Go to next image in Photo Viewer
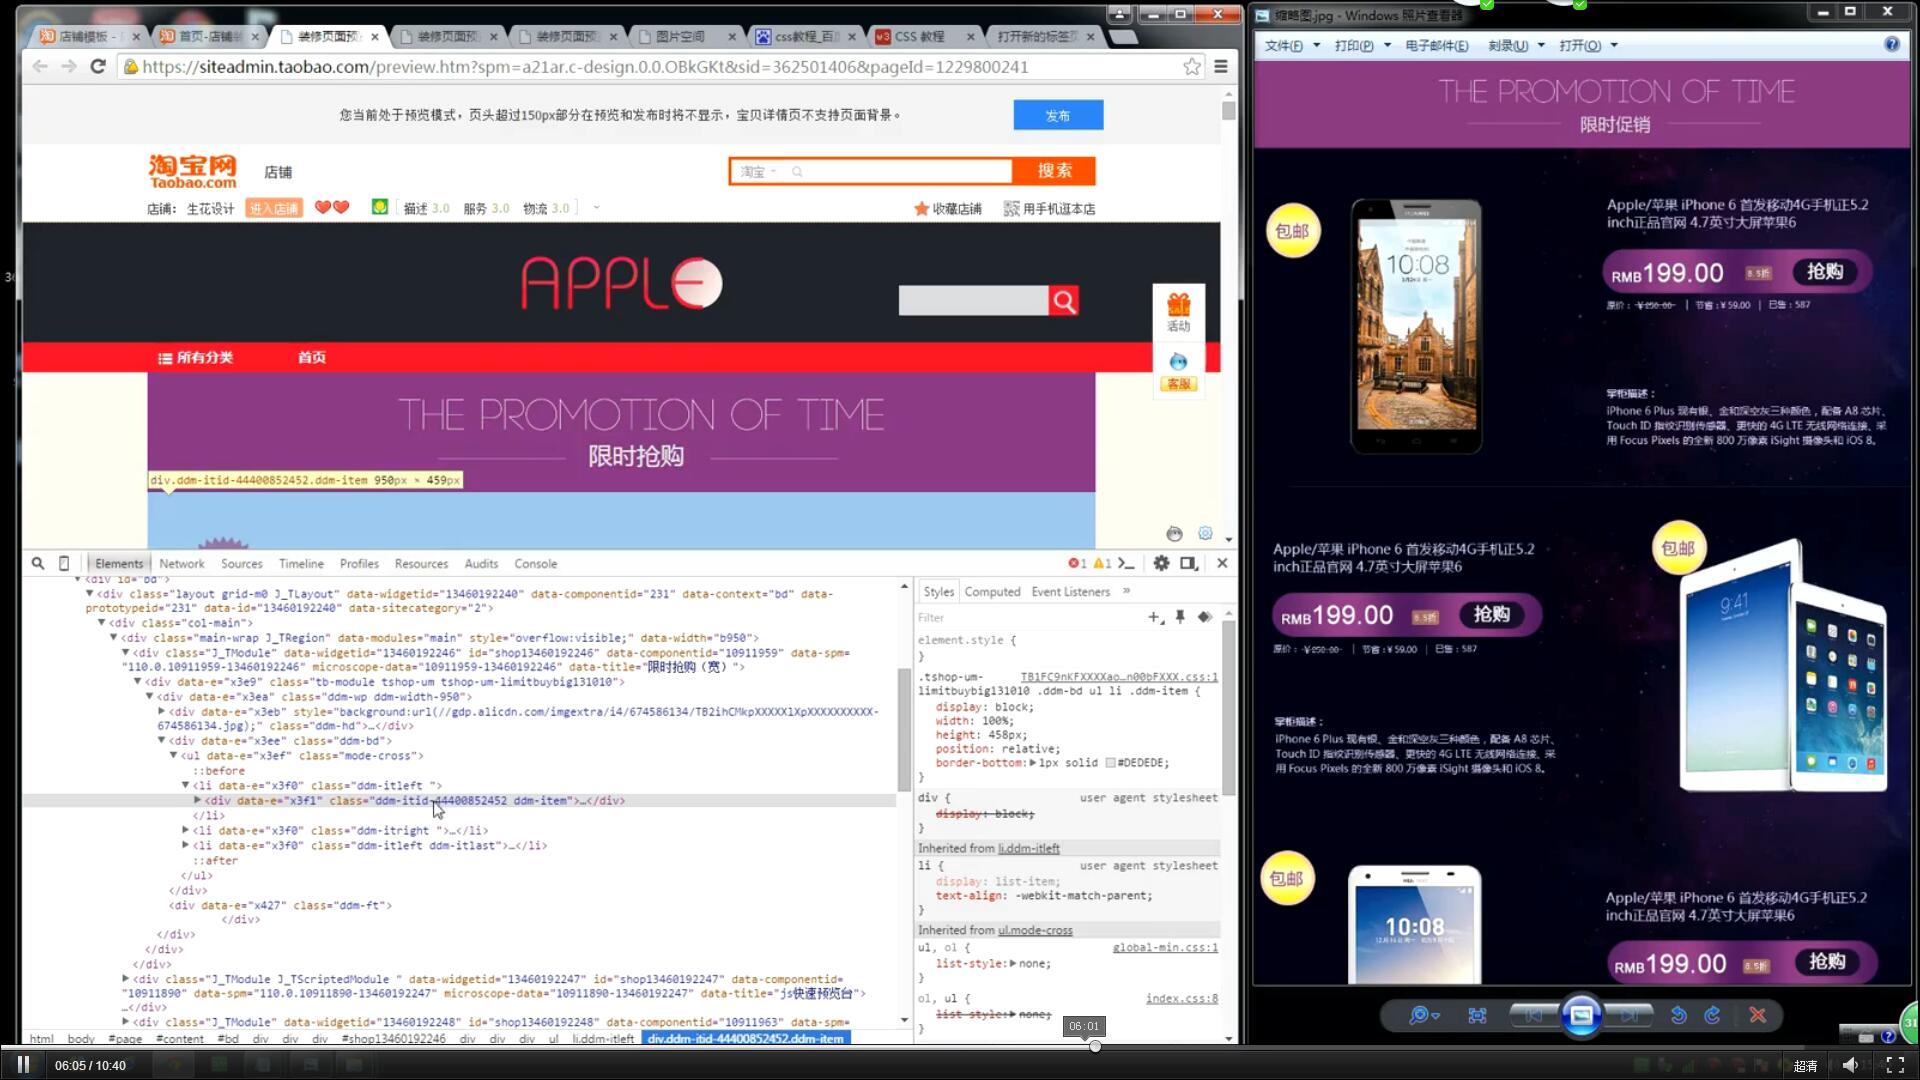This screenshot has height=1080, width=1920. 1630,1015
